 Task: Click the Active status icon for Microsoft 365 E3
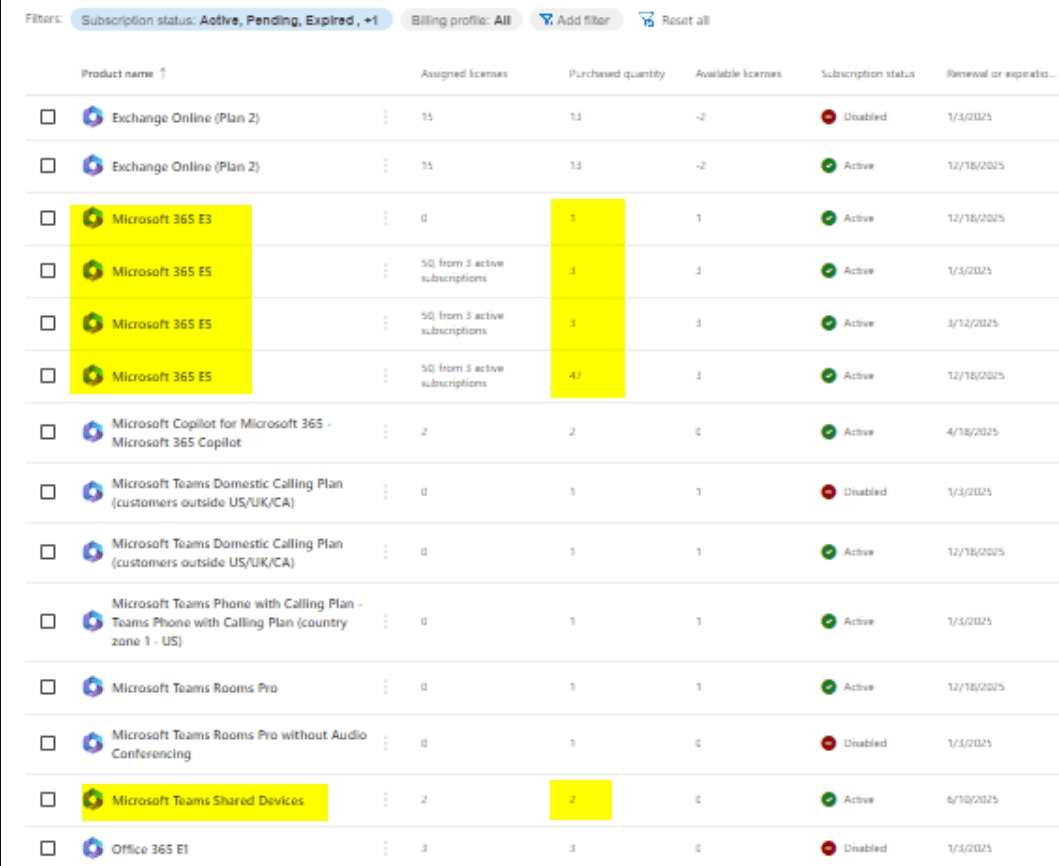coord(829,218)
